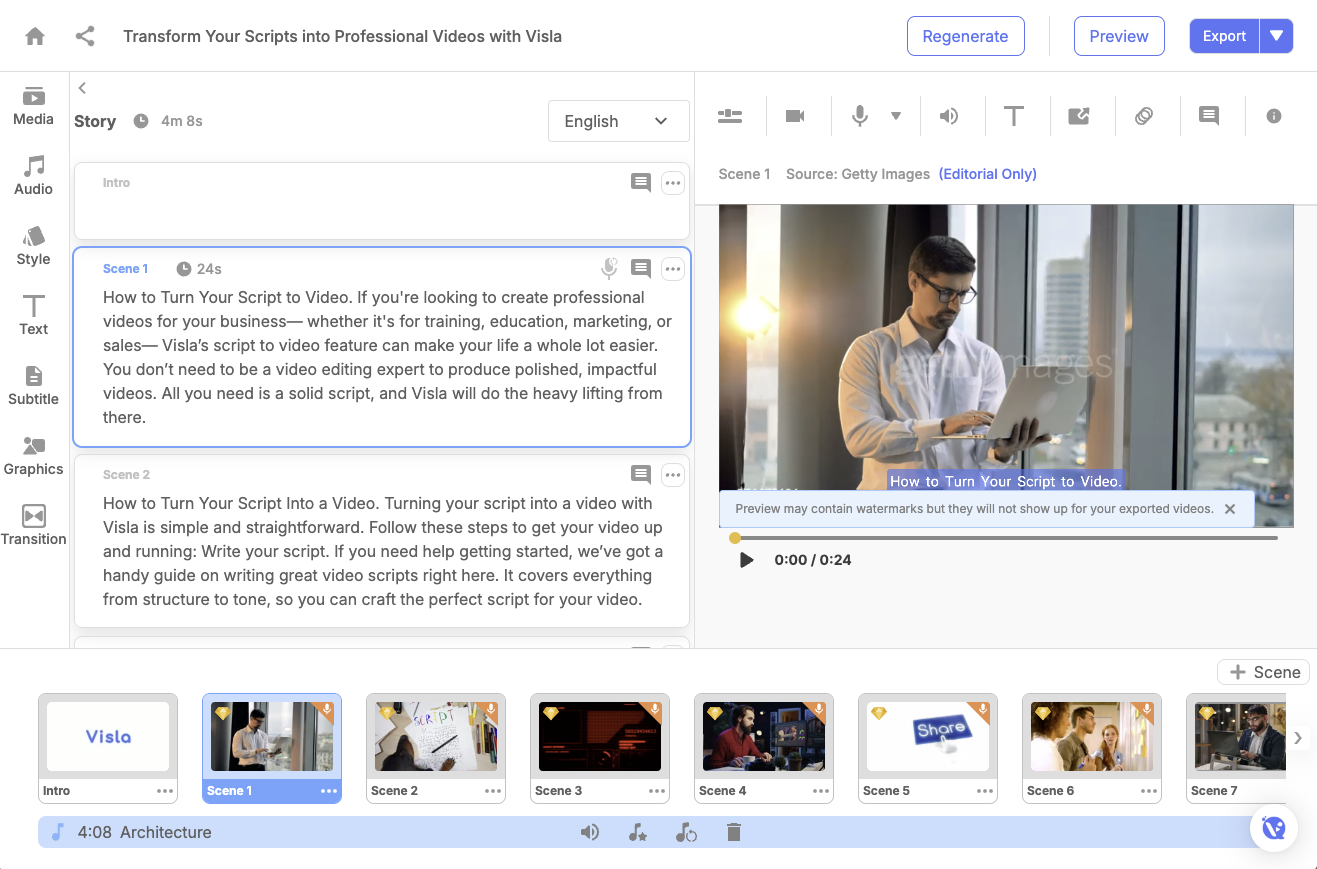Open the microphone voice dropdown in the toolbar
The height and width of the screenshot is (869, 1317).
tap(896, 115)
